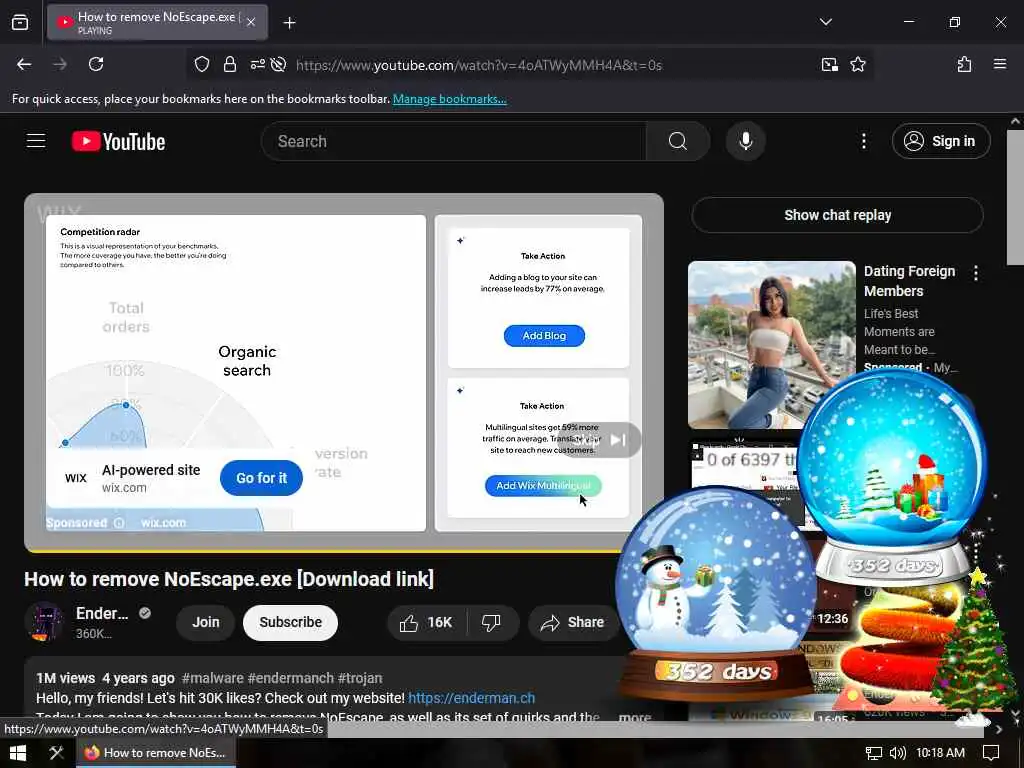The width and height of the screenshot is (1024, 768).
Task: Sign in to YouTube
Action: 941,141
